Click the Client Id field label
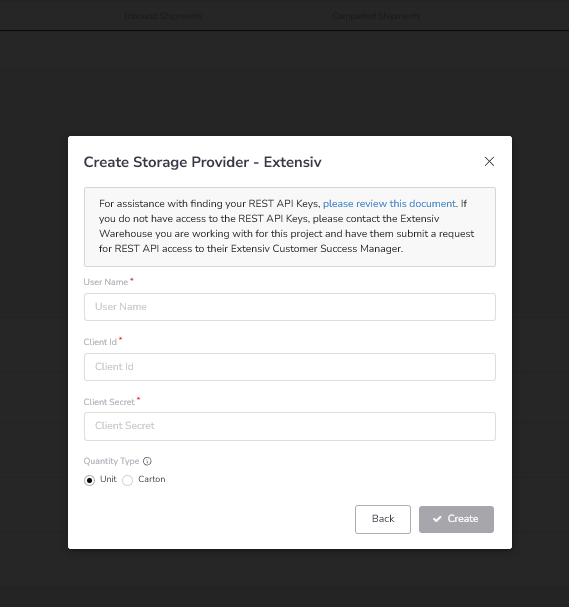569x607 pixels. [100, 342]
